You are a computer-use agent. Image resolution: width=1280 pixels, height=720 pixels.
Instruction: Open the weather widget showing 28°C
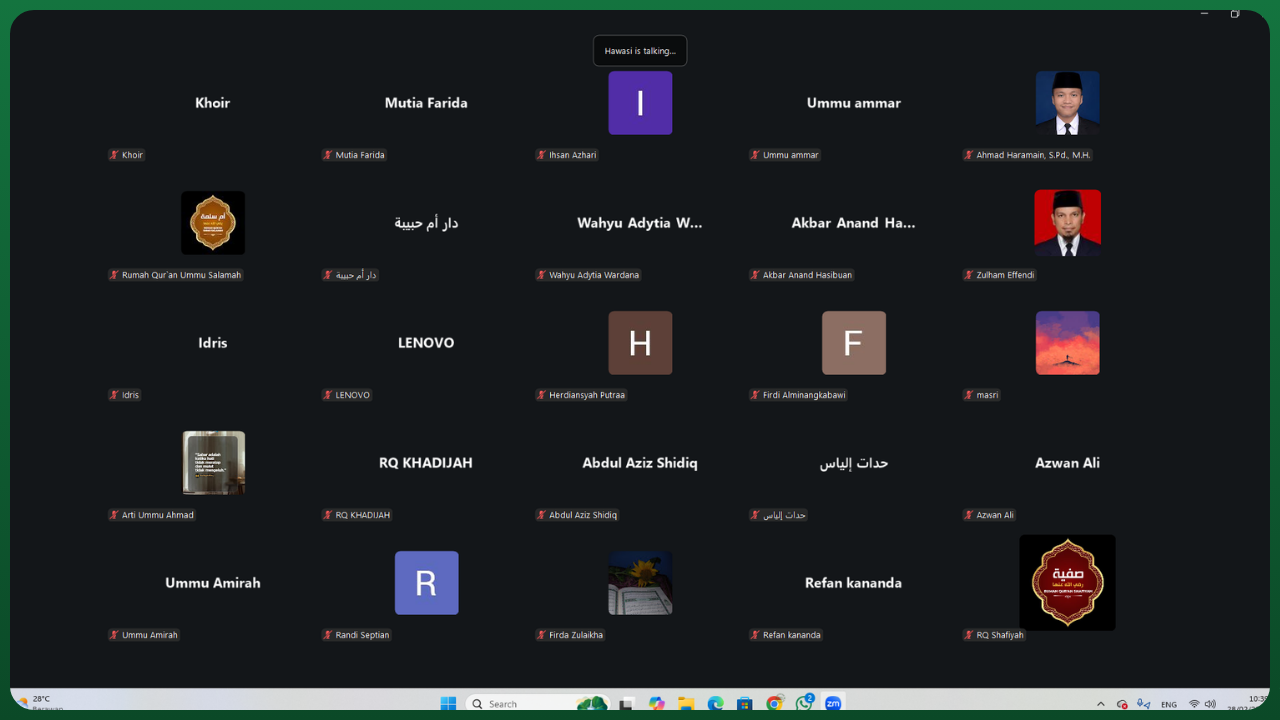point(40,702)
